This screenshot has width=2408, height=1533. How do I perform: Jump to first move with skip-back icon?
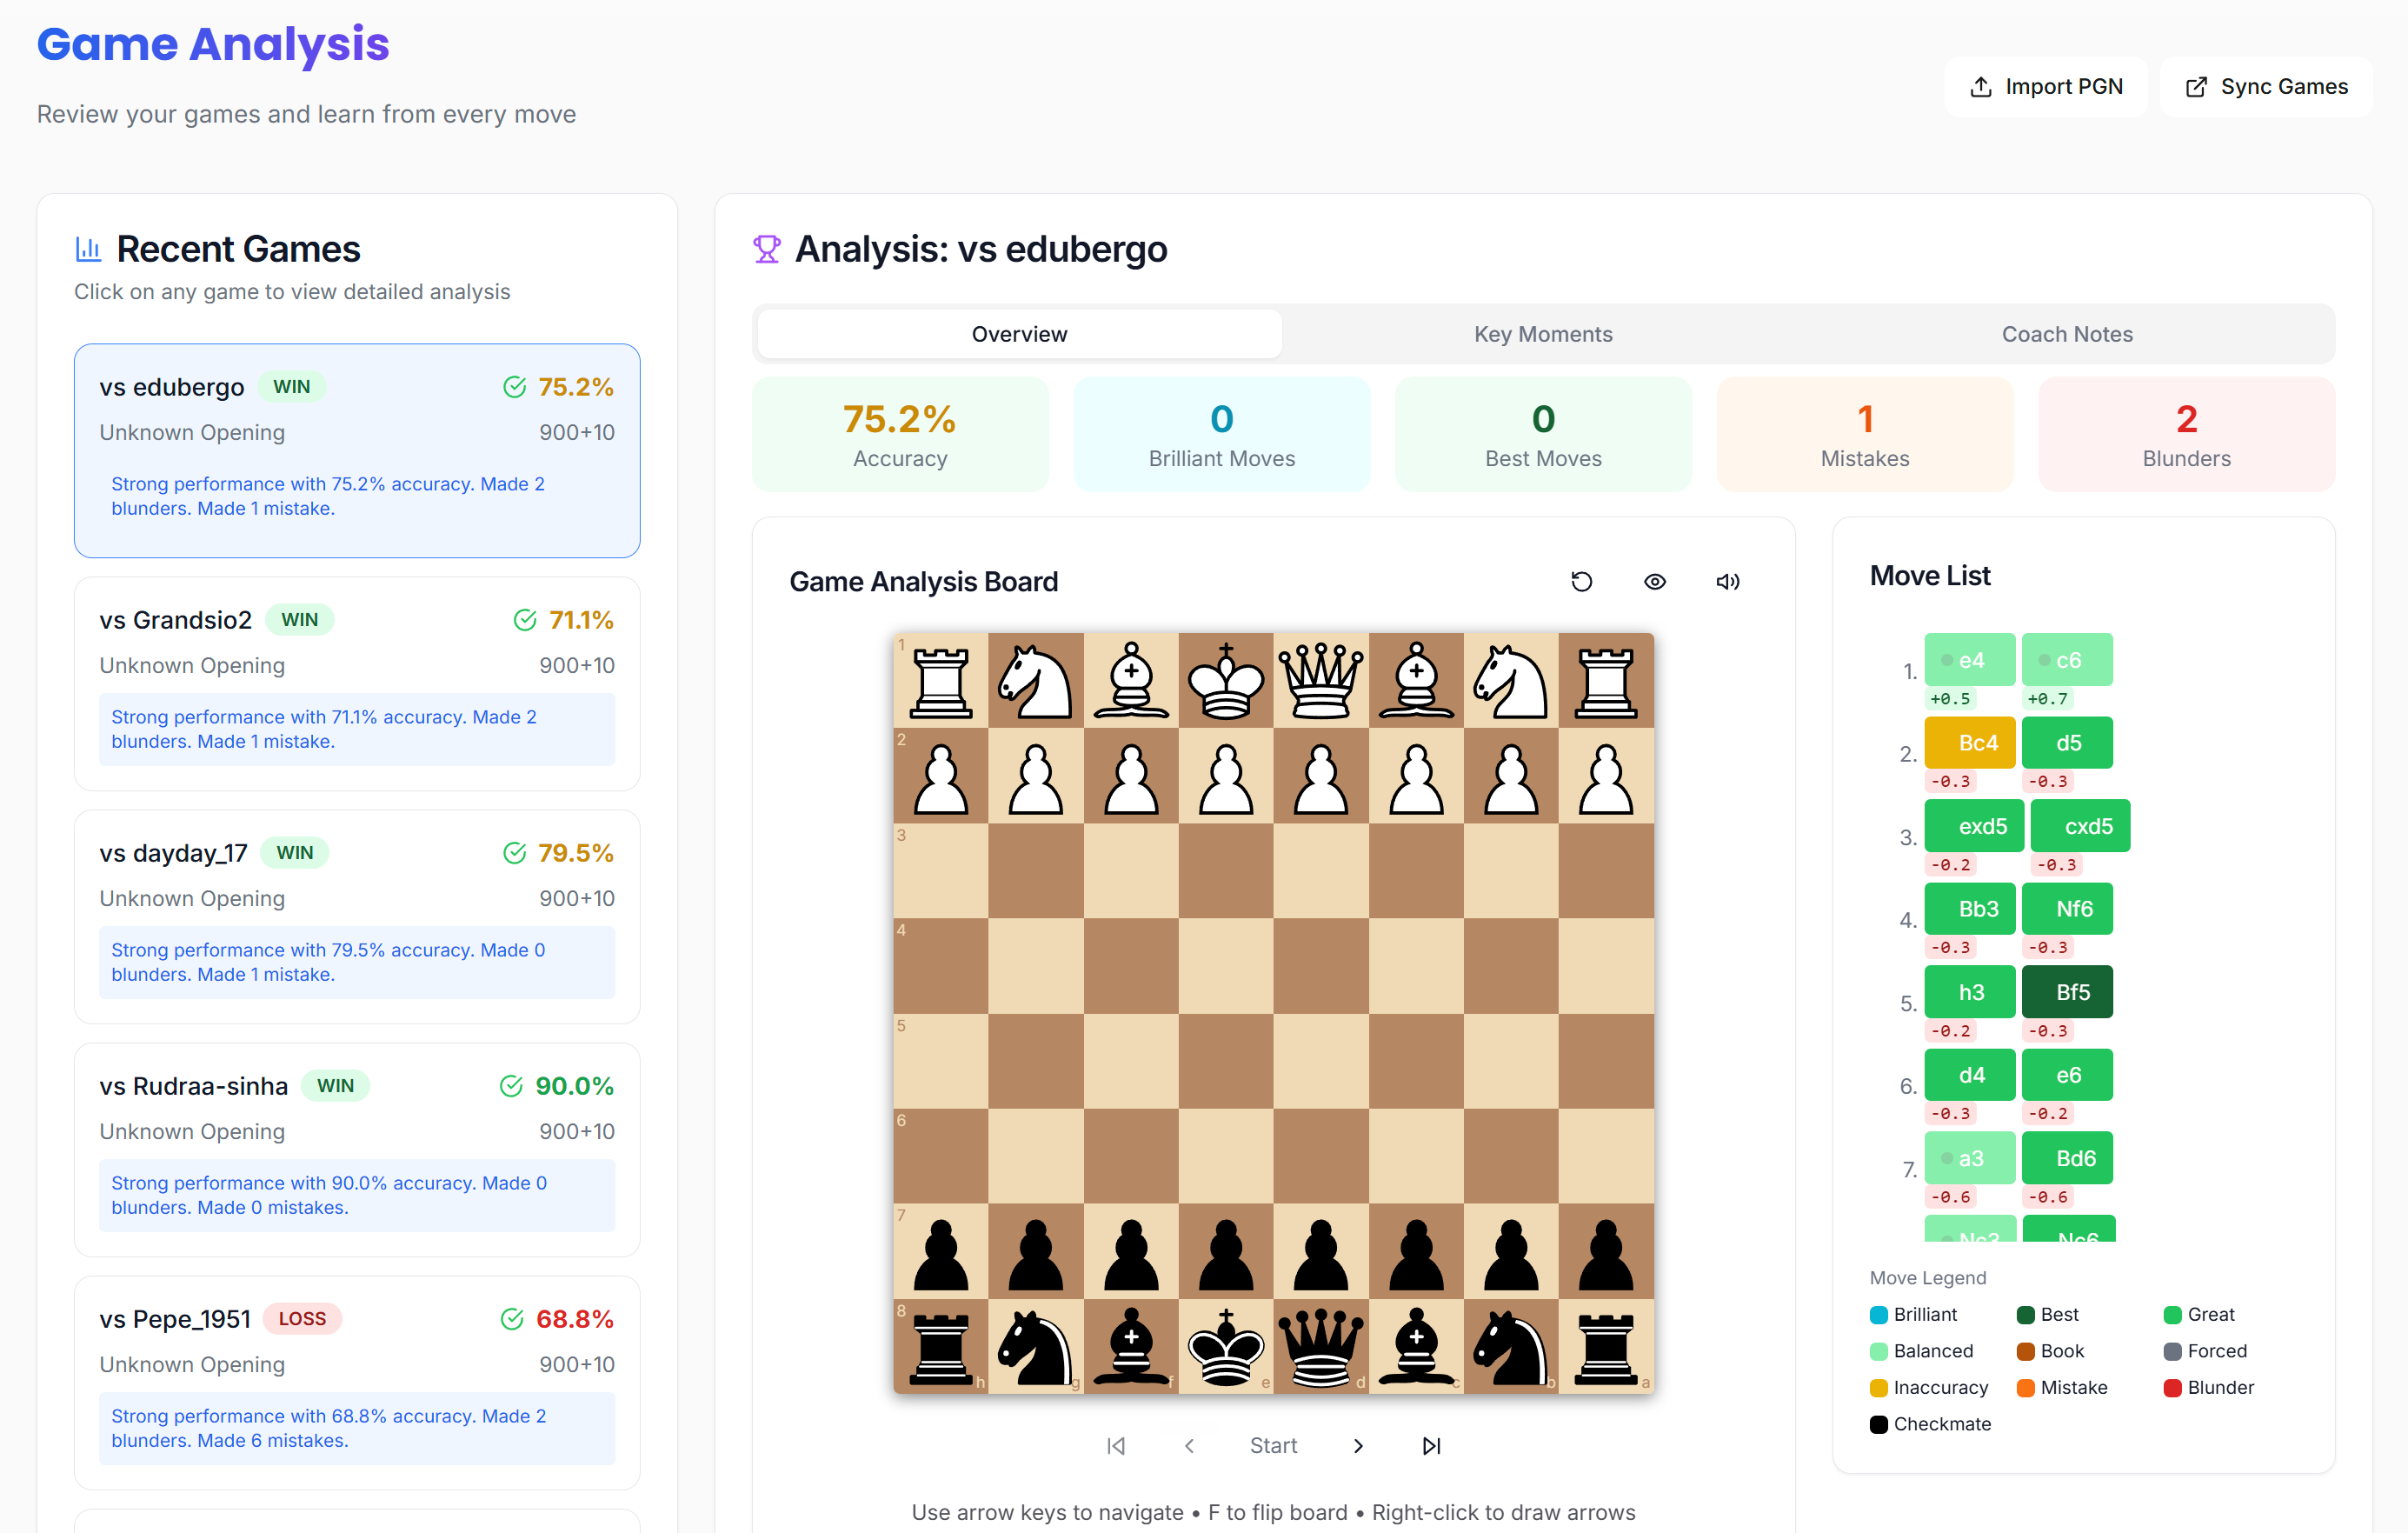pyautogui.click(x=1116, y=1445)
